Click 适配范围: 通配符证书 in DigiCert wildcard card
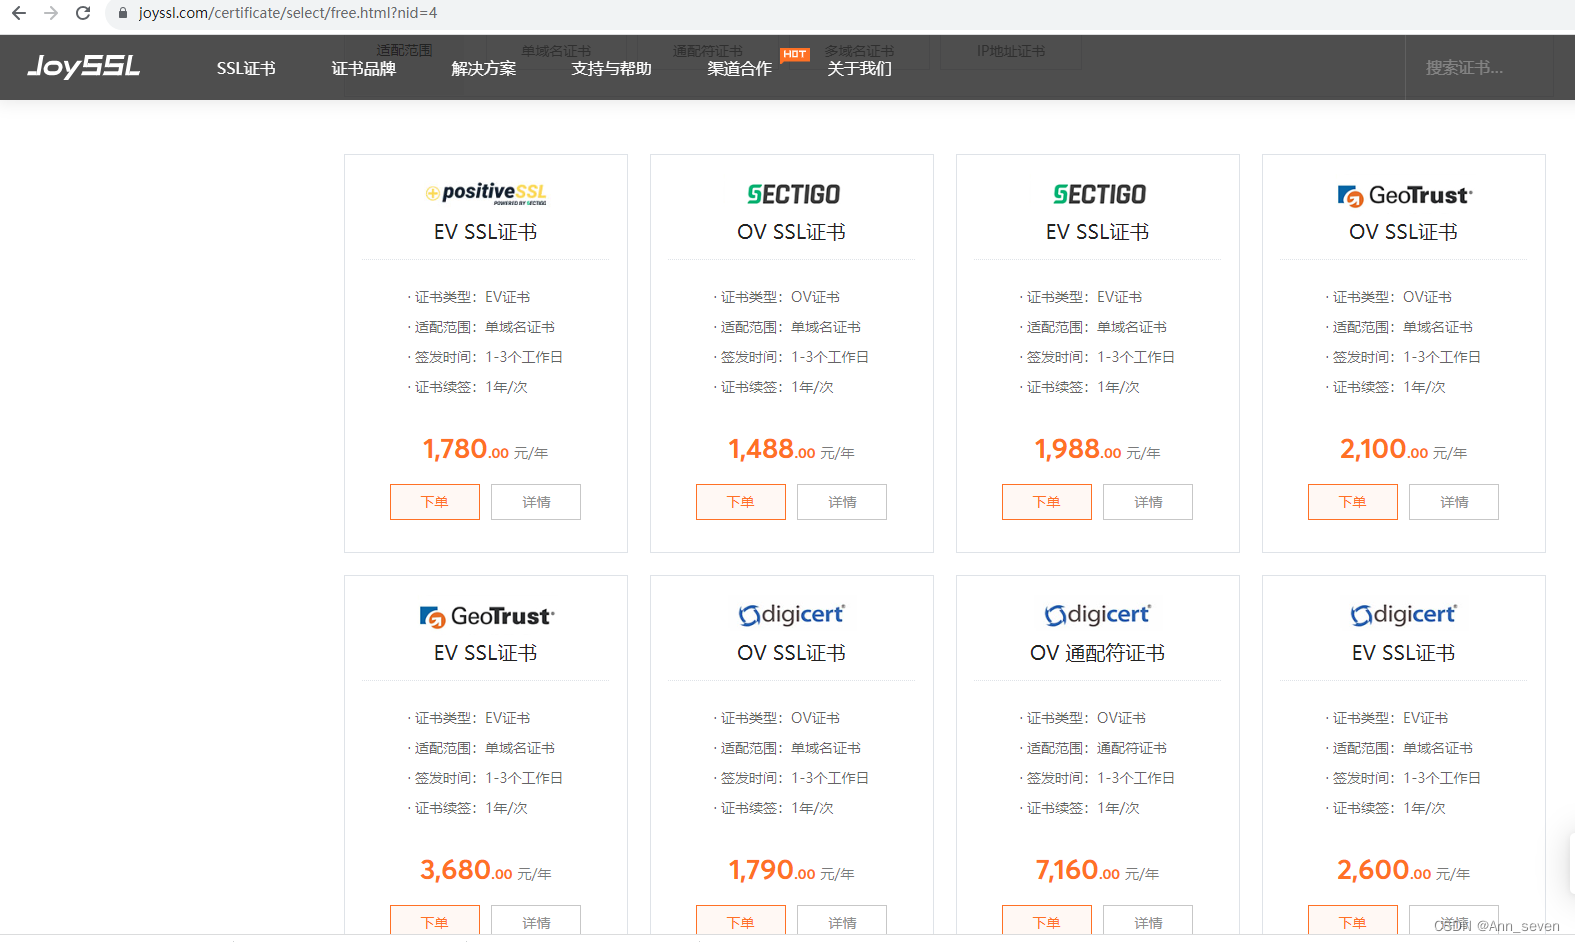1575x942 pixels. pyautogui.click(x=1095, y=748)
